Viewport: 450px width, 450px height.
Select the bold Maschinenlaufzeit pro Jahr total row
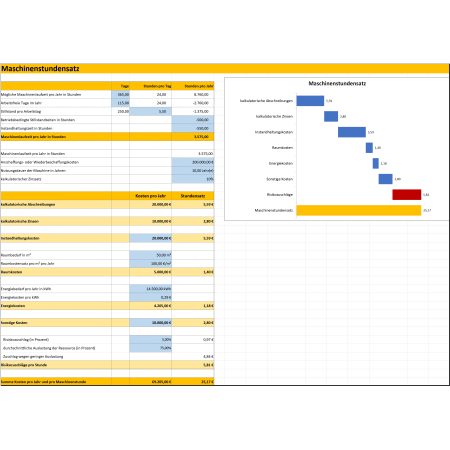[107, 137]
